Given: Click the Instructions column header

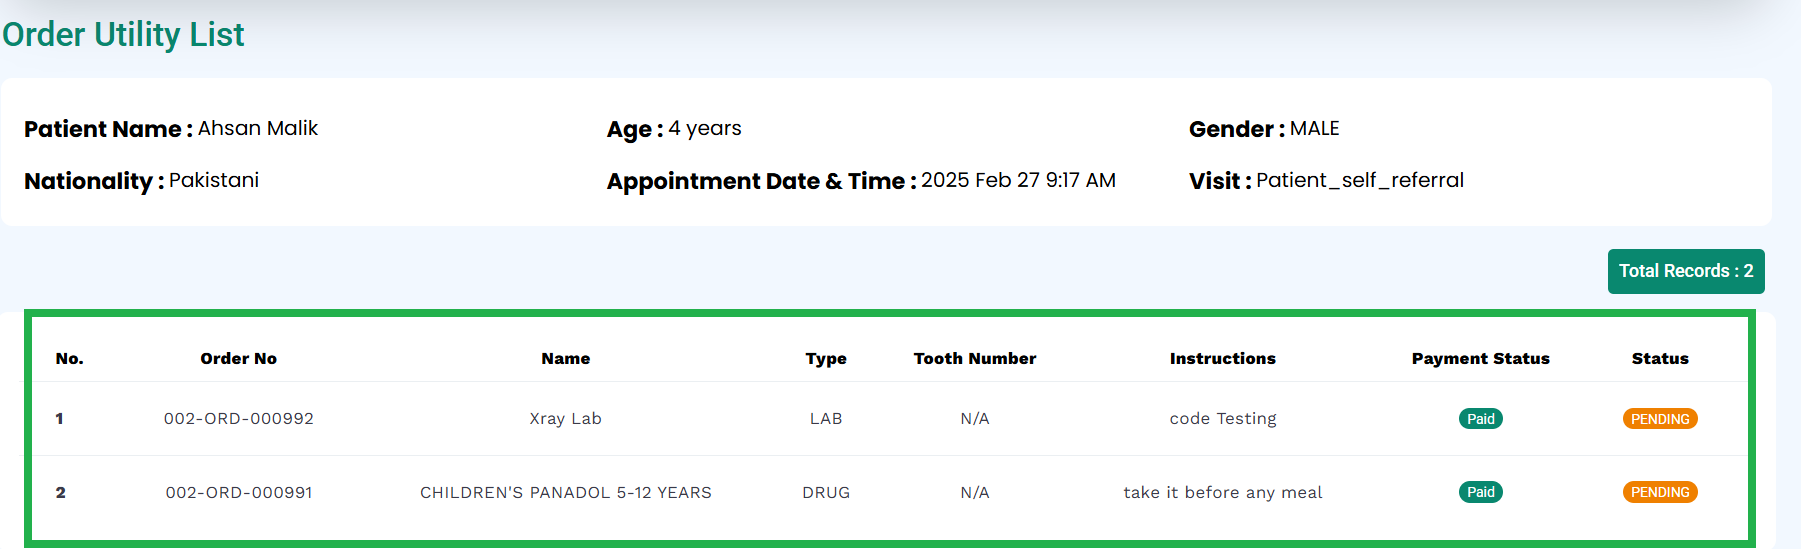Looking at the screenshot, I should [1223, 358].
